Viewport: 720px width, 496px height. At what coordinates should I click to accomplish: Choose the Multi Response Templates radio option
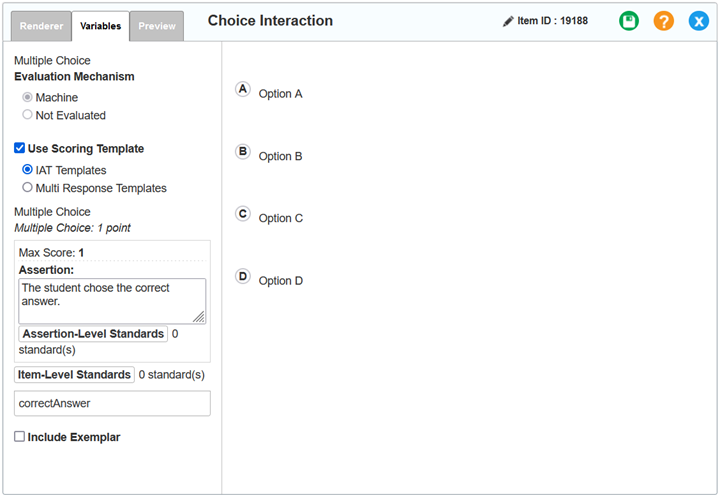pos(28,187)
